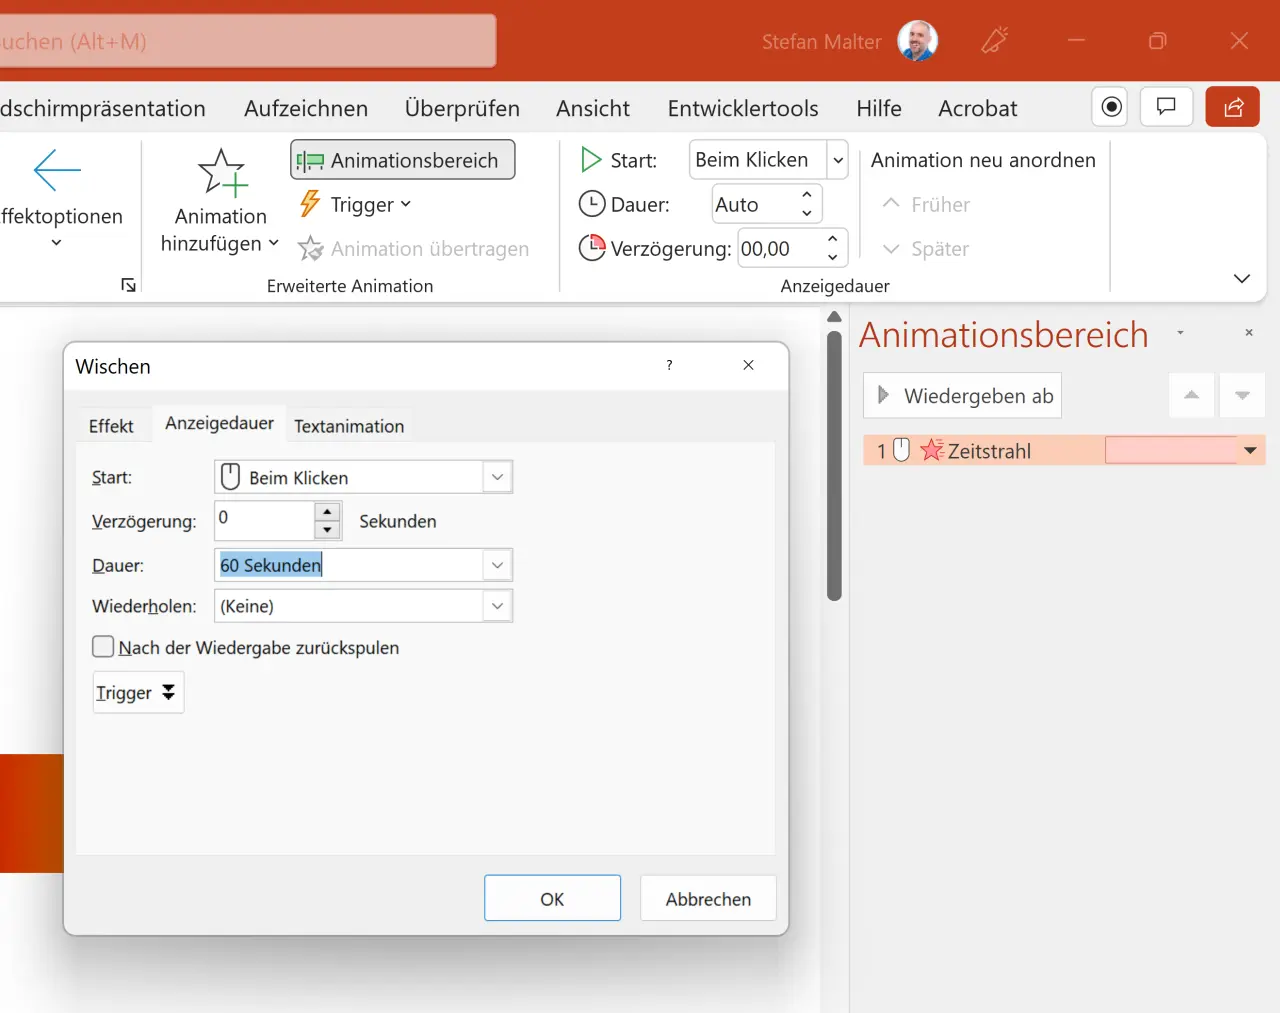Open the comments speech bubble icon
This screenshot has width=1280, height=1013.
coord(1166,107)
